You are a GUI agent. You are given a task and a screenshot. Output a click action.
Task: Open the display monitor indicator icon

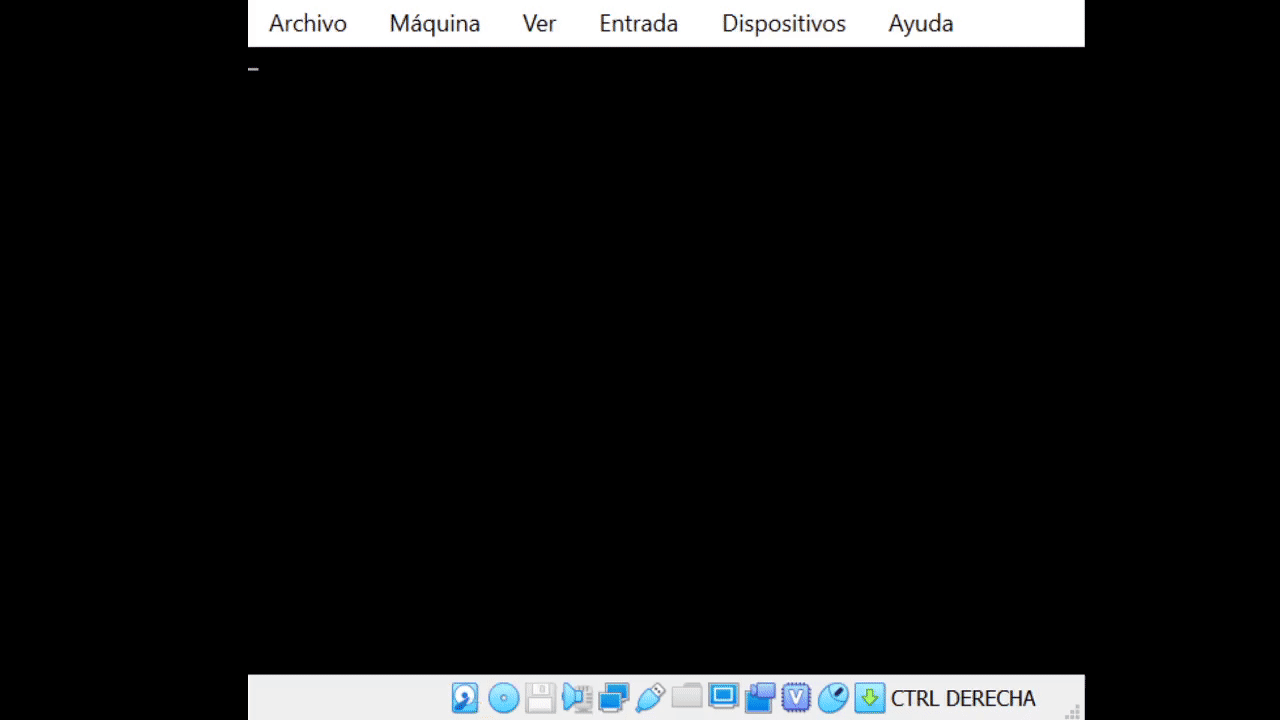coord(723,696)
